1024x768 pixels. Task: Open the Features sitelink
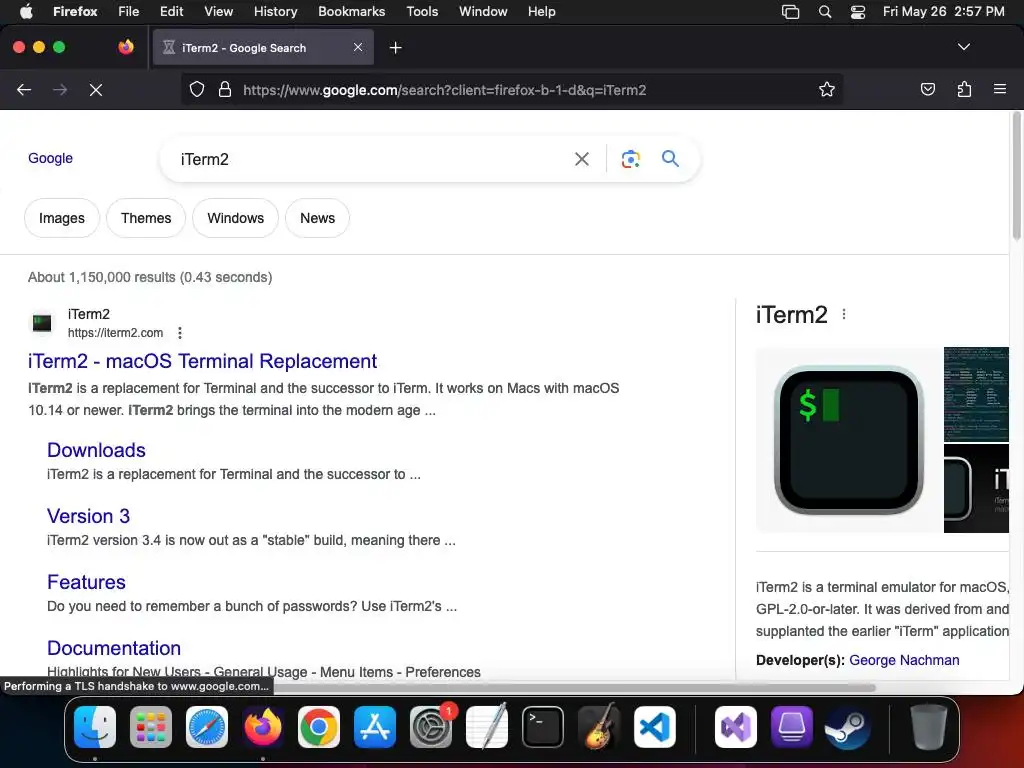click(x=86, y=582)
